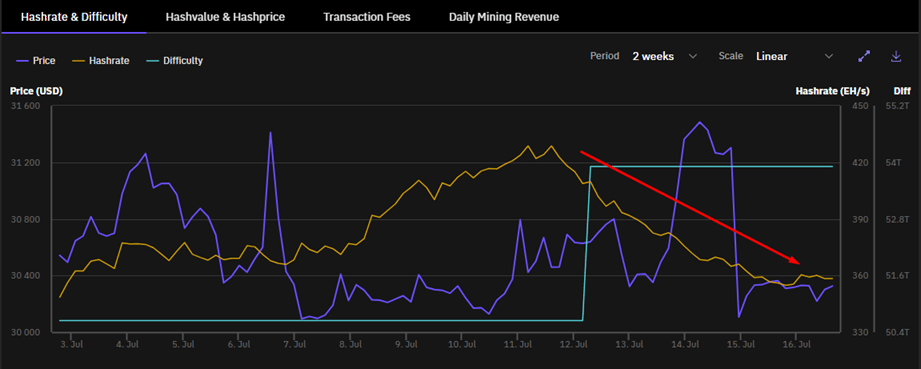
Task: Click the 10. Jul date label
Action: click(462, 344)
